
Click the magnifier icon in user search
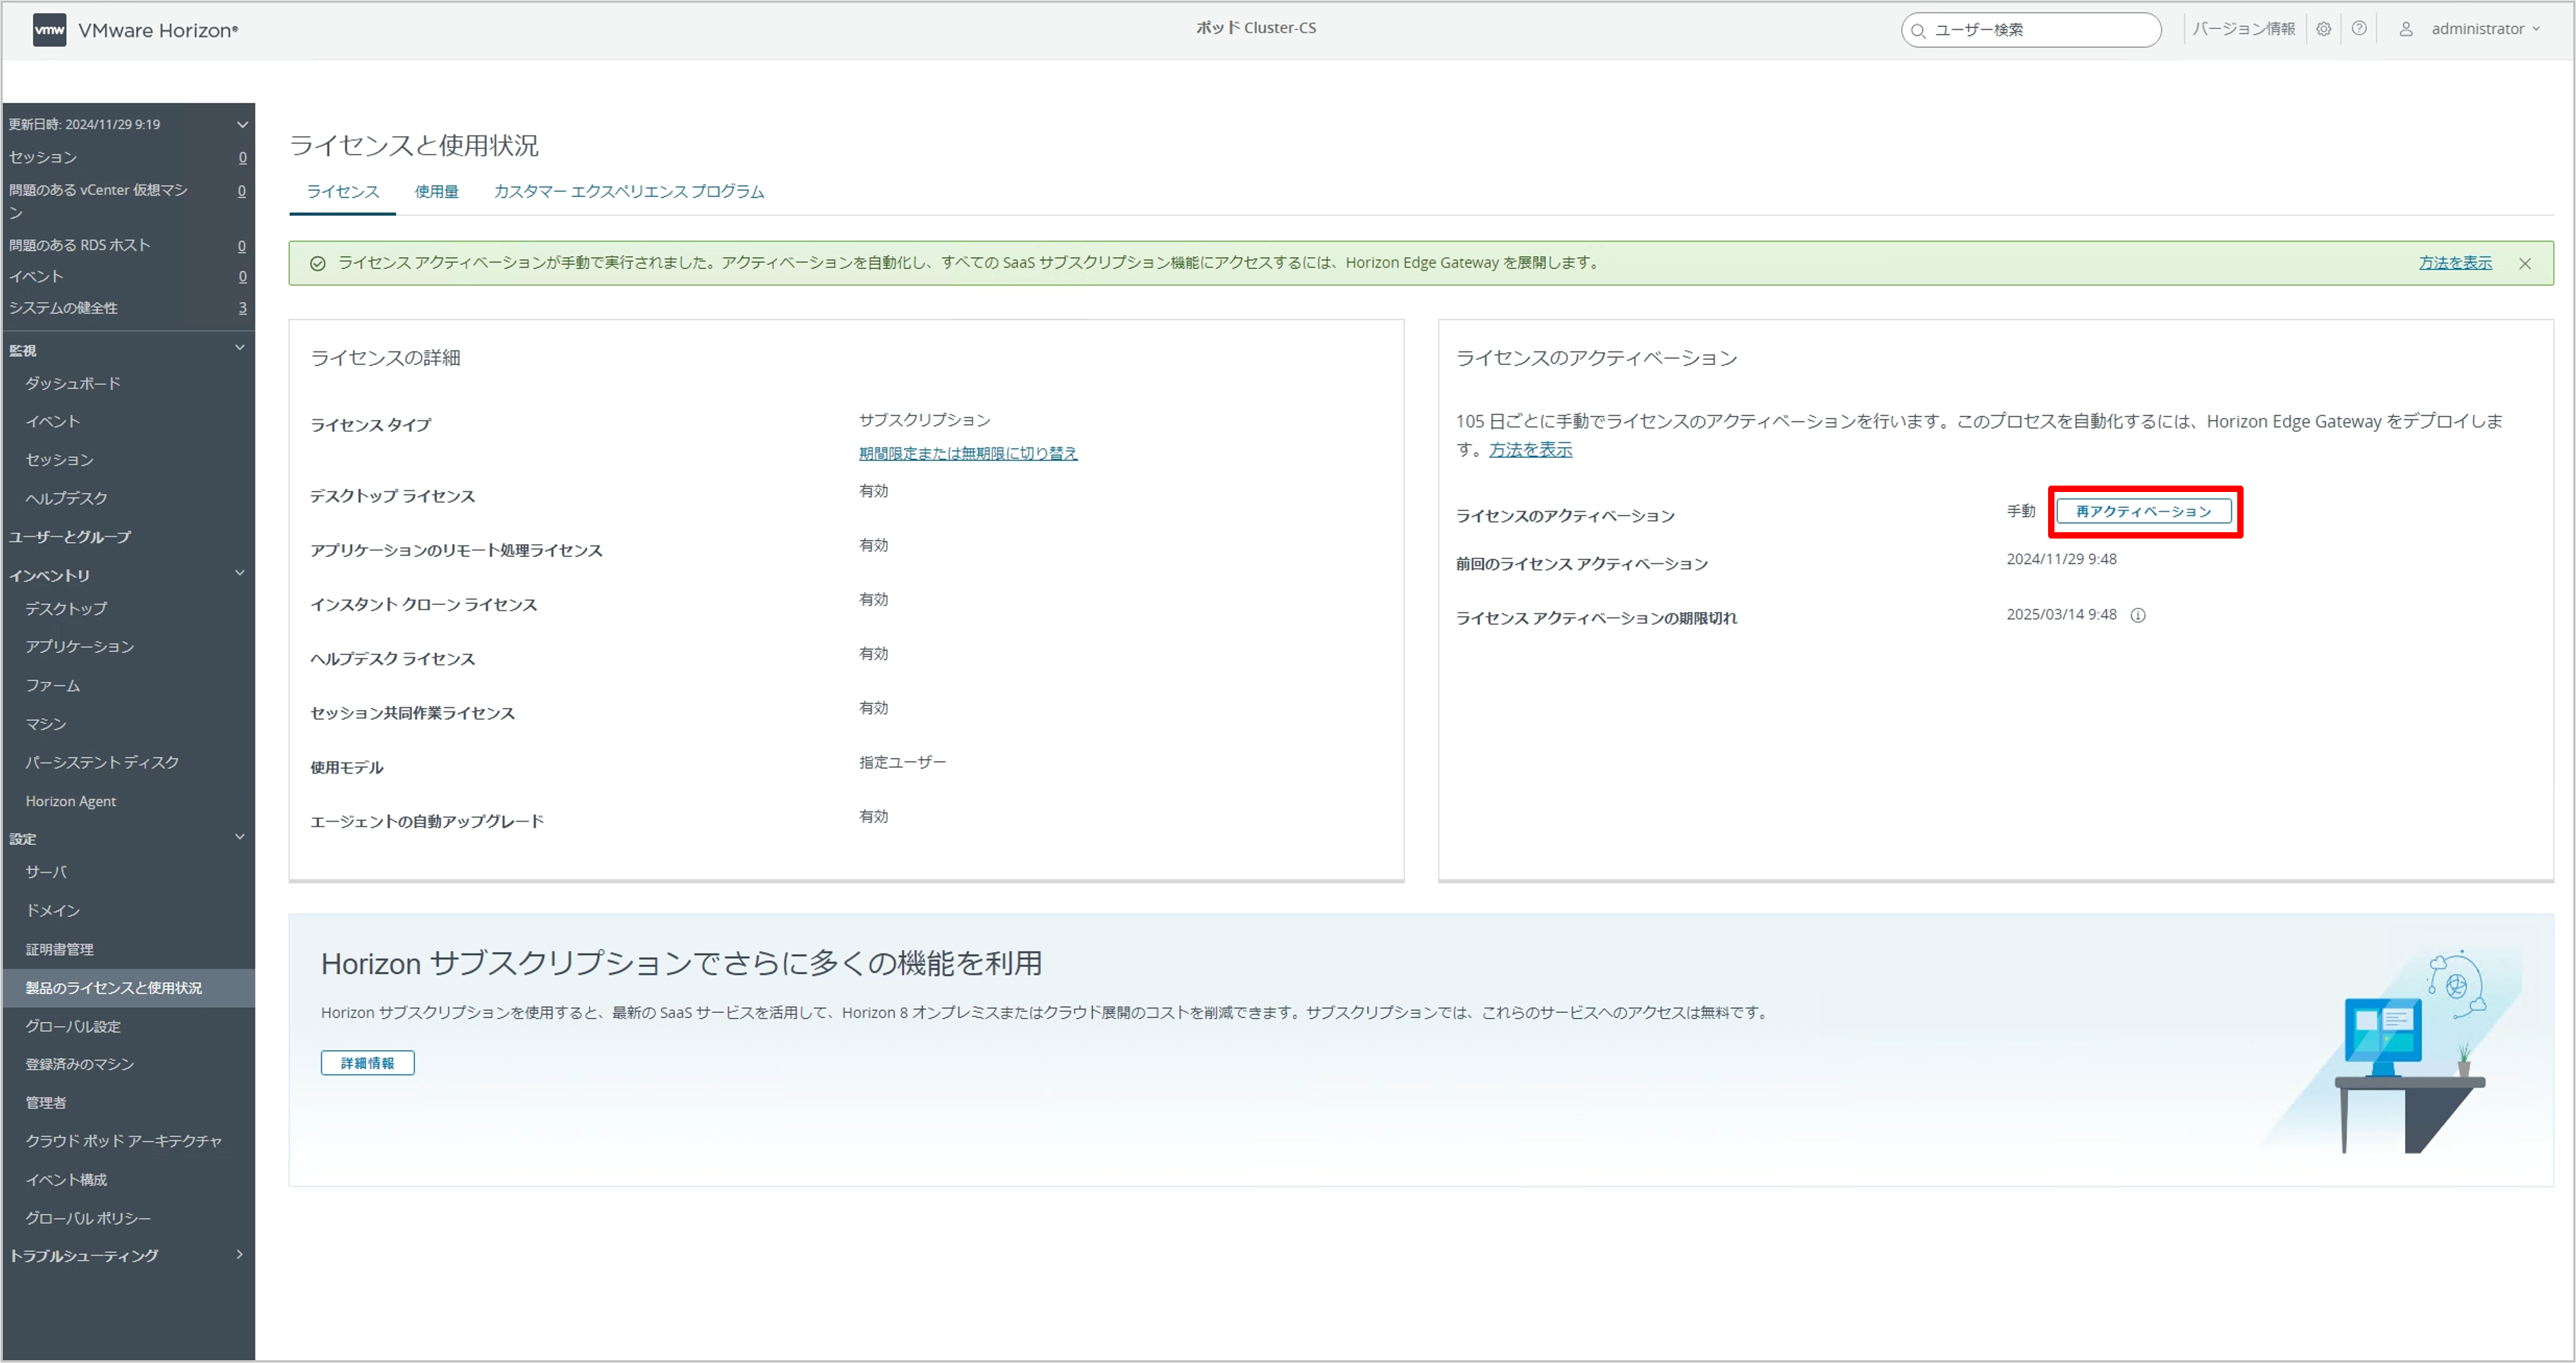[1918, 31]
